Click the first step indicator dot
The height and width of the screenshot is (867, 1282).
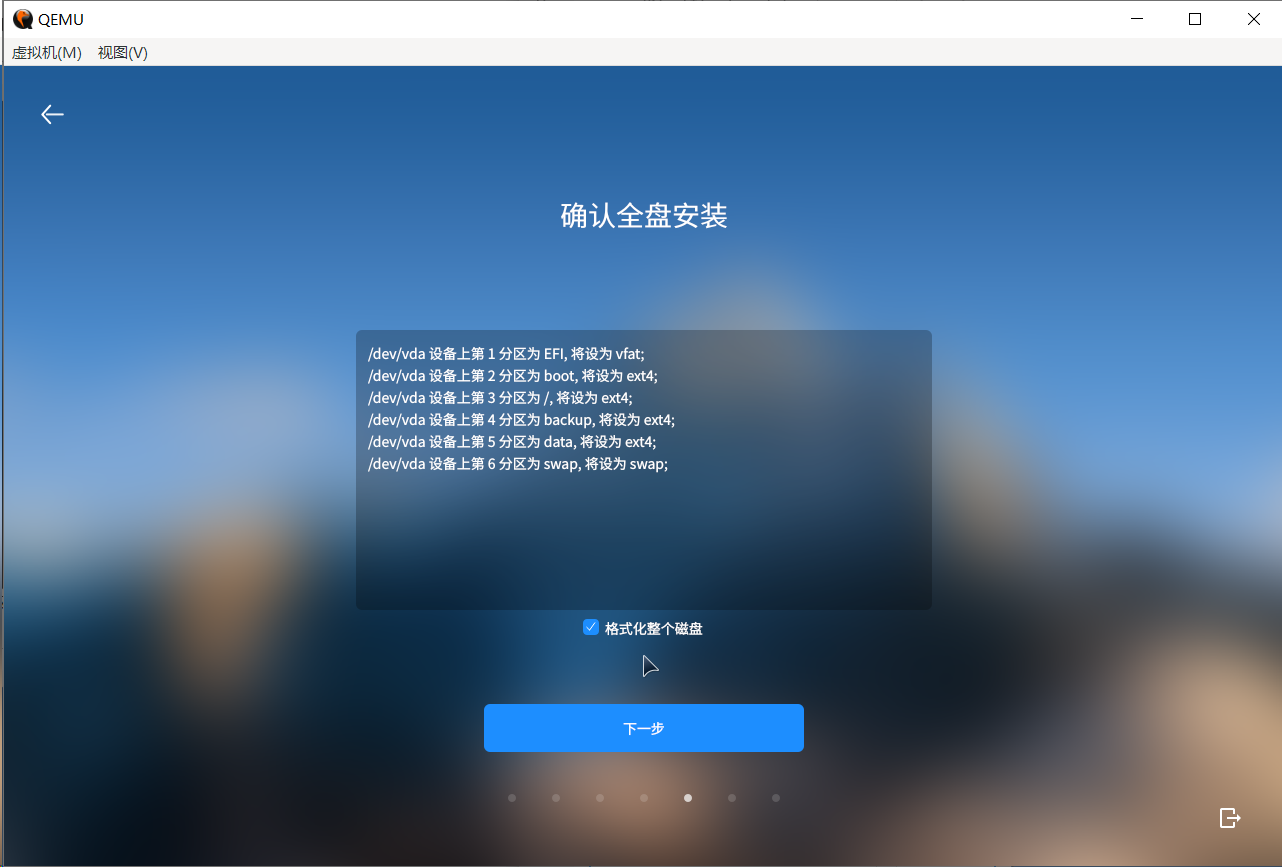click(x=512, y=798)
